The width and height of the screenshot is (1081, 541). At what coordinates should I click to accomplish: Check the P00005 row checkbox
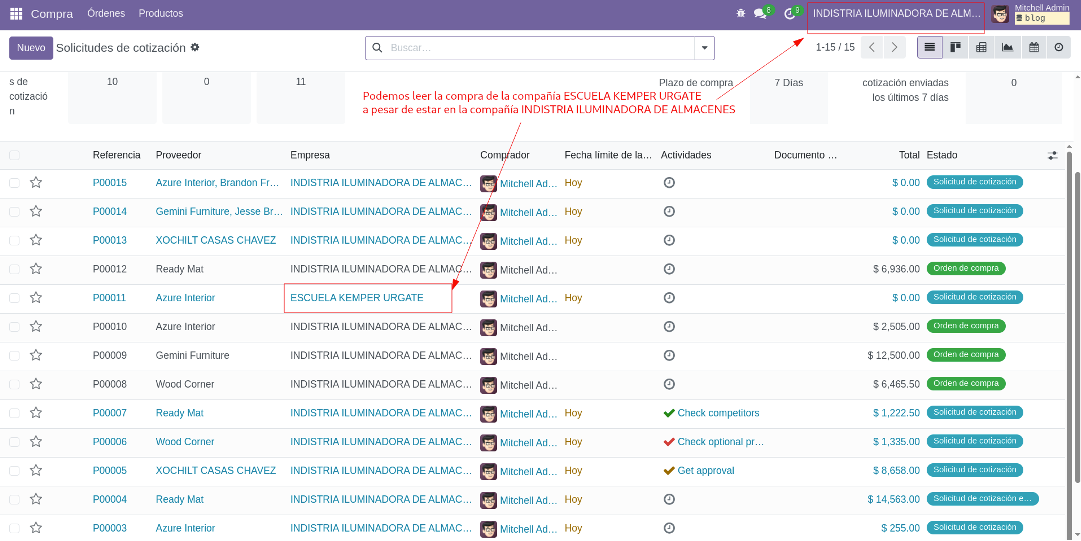pyautogui.click(x=14, y=470)
